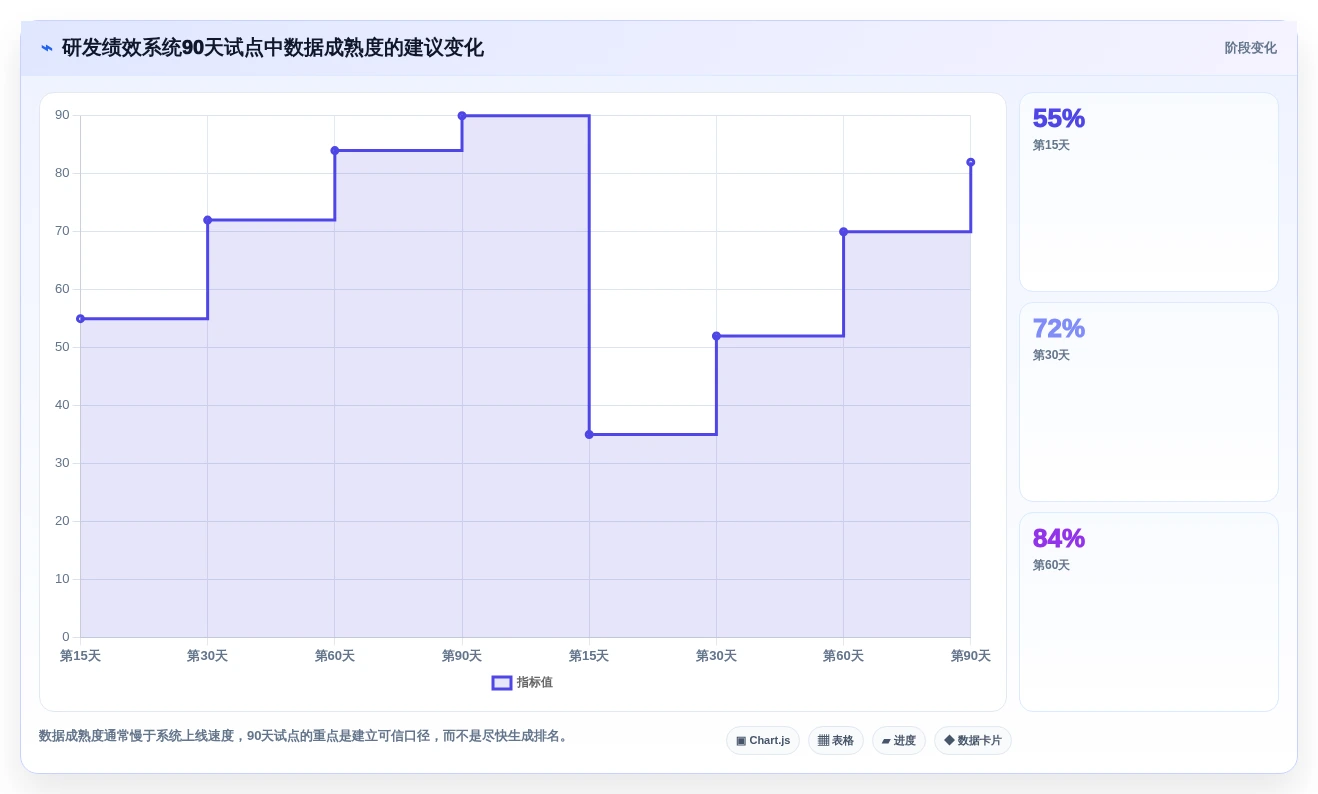Click the chart data point at value 55
The height and width of the screenshot is (794, 1318).
pyautogui.click(x=80, y=319)
